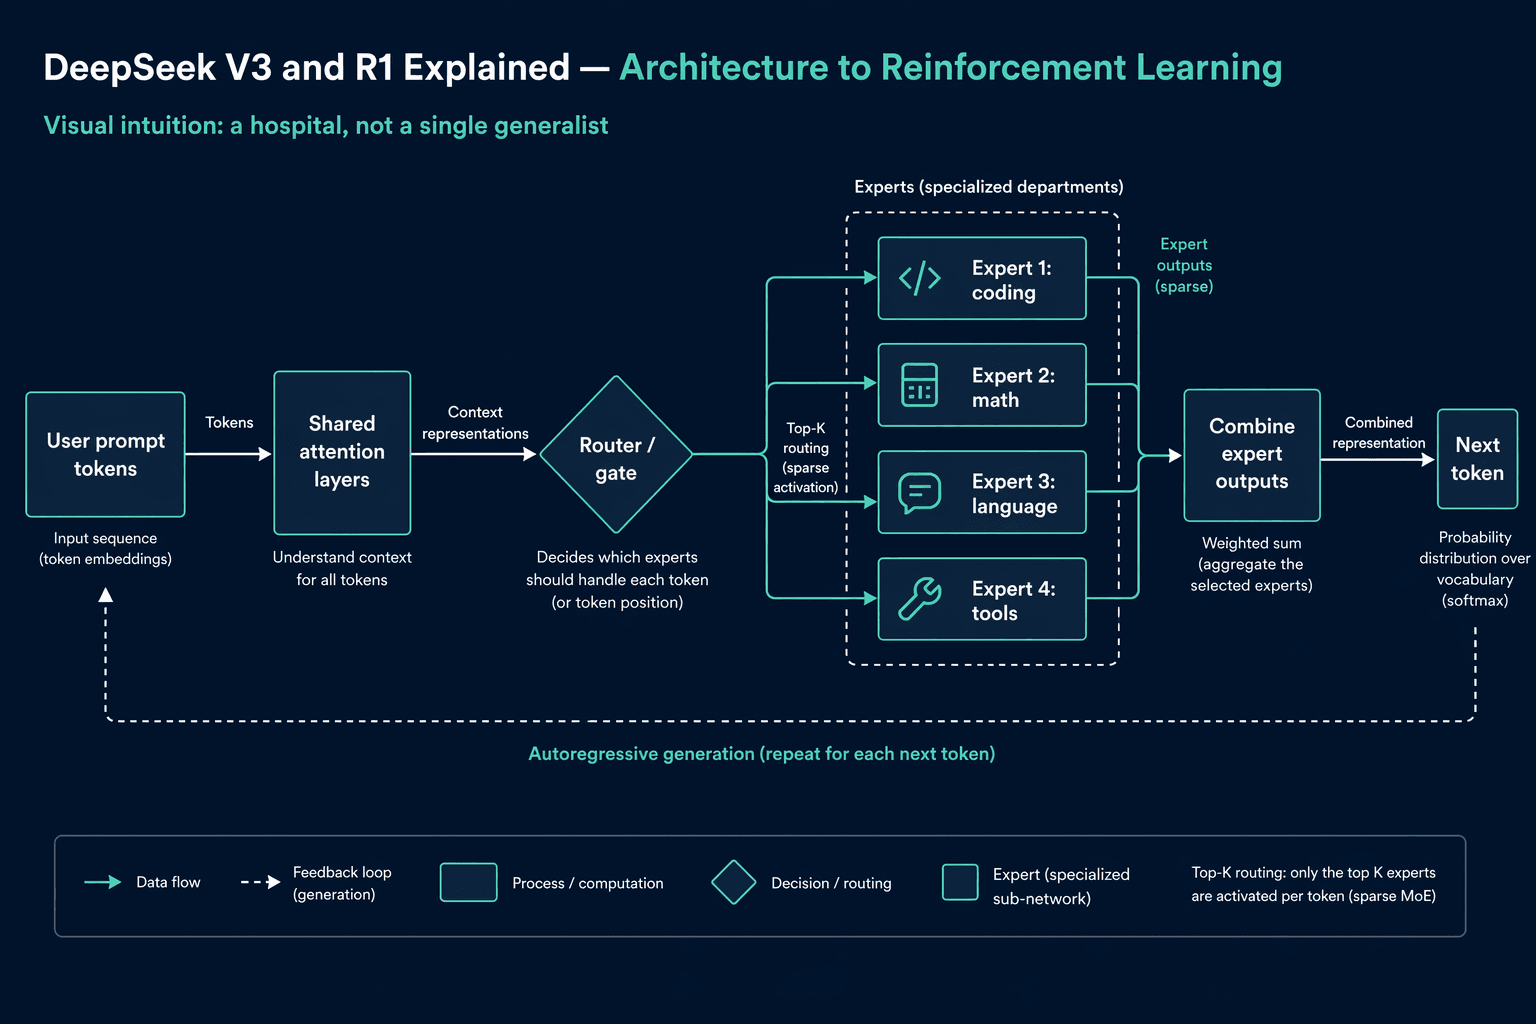Click the solid Data flow arrow in legend
This screenshot has width=1536, height=1024.
tap(103, 882)
